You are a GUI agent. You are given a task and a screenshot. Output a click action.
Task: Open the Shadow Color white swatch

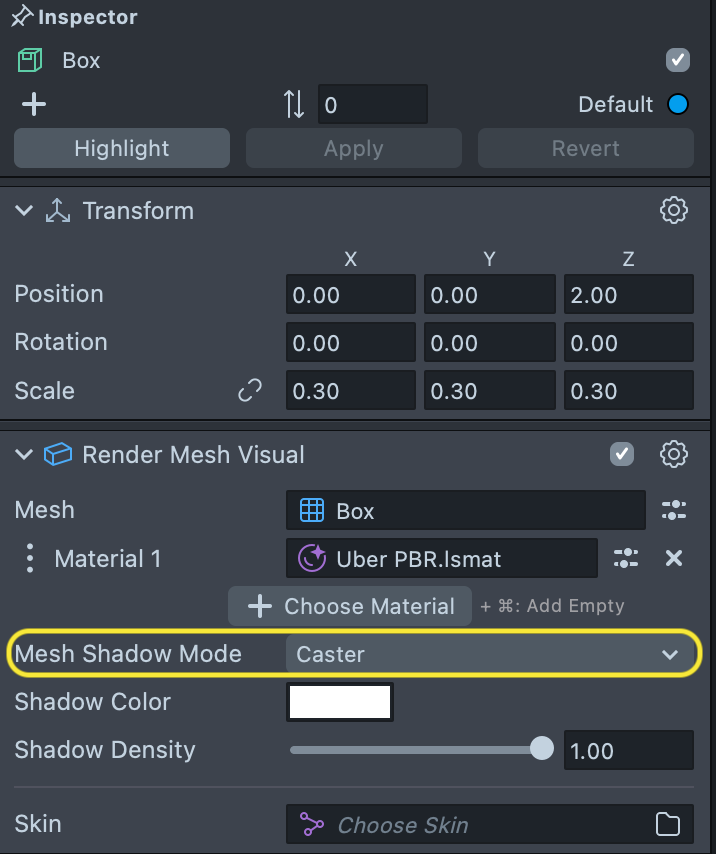340,702
